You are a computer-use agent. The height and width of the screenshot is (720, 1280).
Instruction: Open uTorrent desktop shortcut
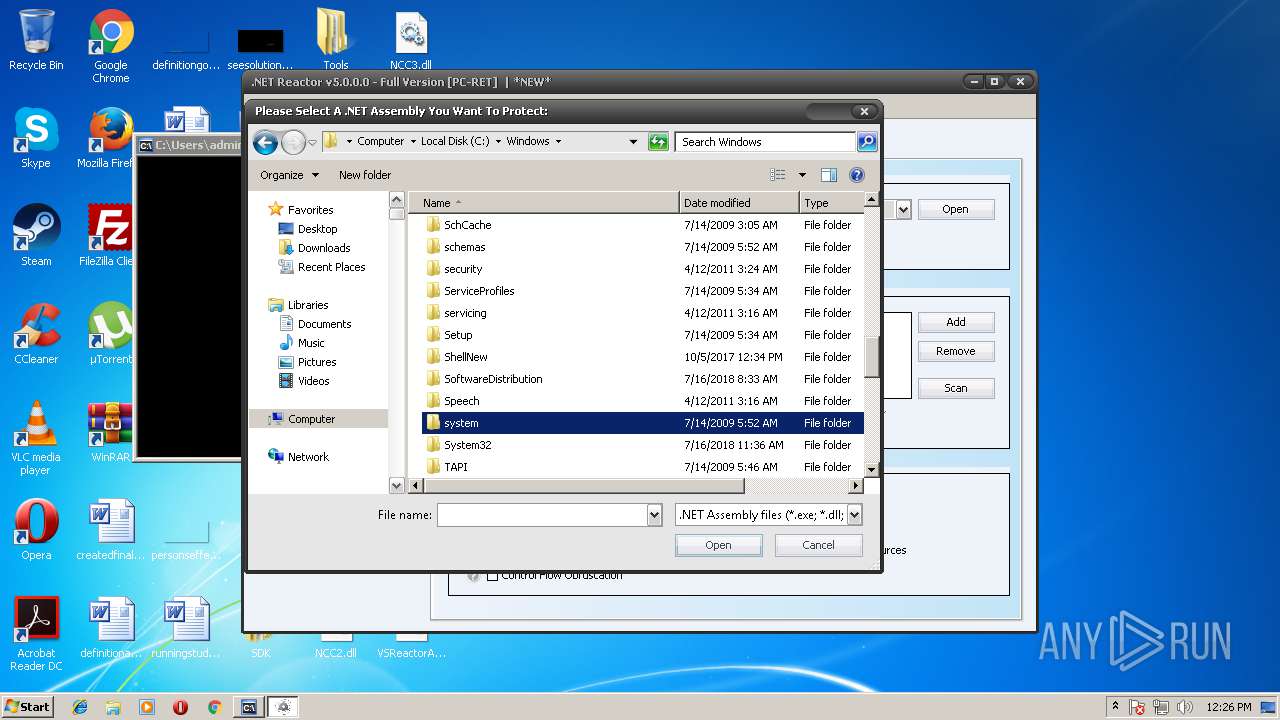(x=110, y=334)
